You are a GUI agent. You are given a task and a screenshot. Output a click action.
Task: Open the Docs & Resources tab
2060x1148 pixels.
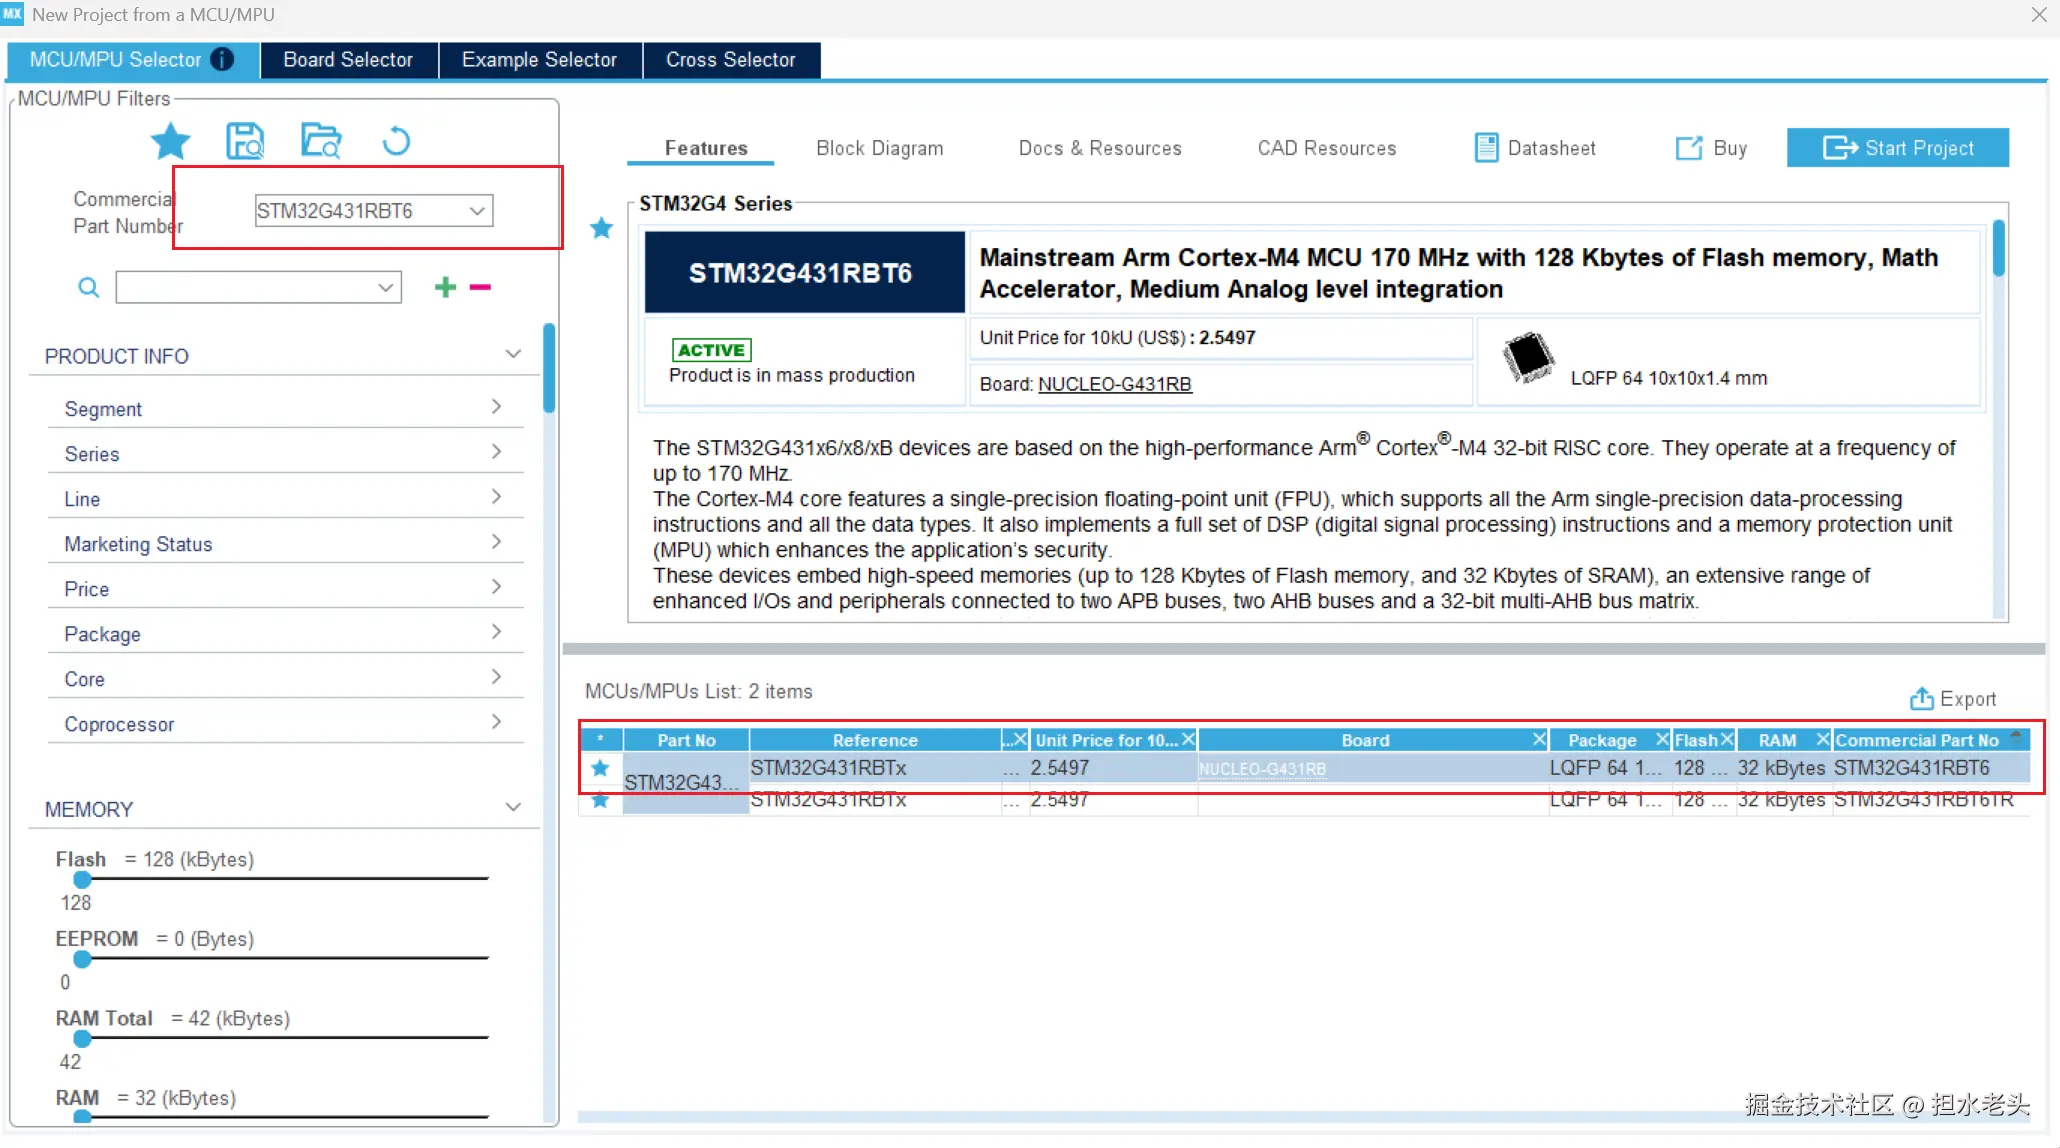point(1100,148)
